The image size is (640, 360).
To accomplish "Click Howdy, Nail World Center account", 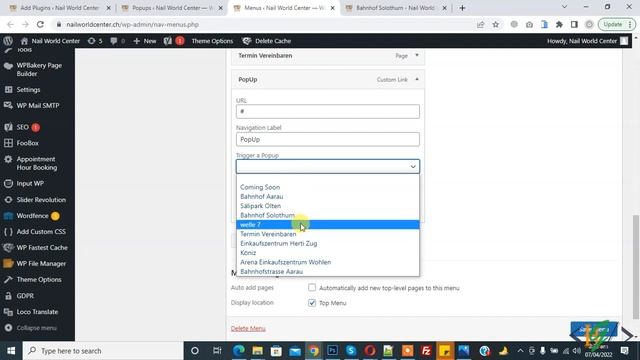I will coord(587,41).
